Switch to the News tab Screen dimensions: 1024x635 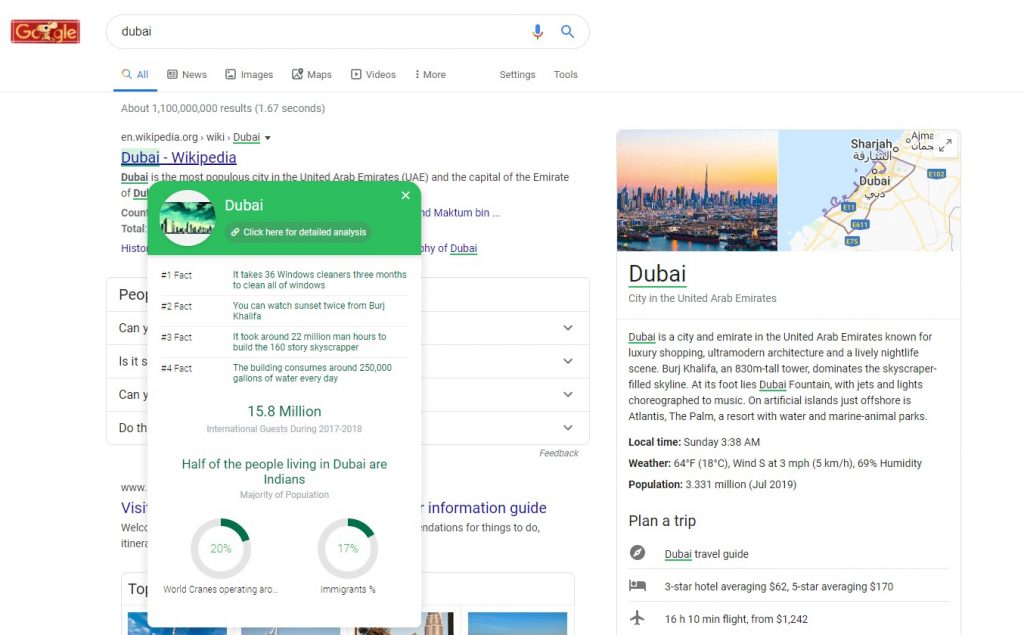click(x=187, y=74)
